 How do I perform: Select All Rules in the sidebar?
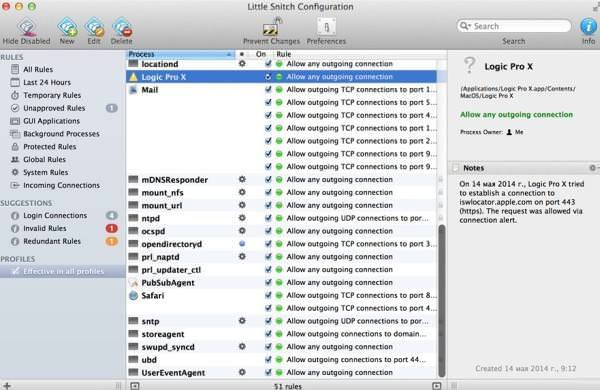coord(38,69)
